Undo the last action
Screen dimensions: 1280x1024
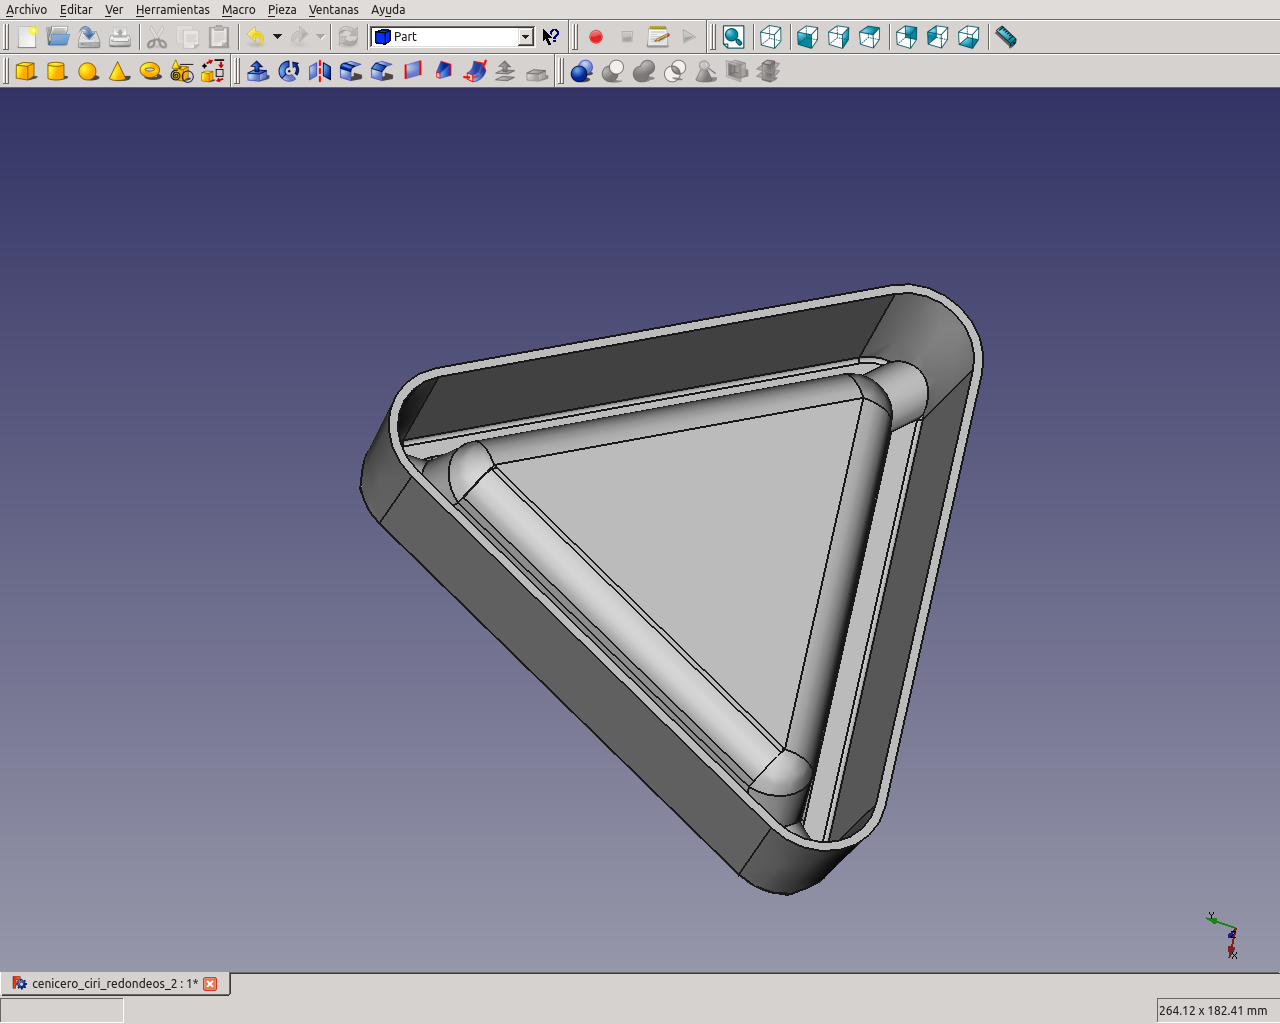(256, 37)
